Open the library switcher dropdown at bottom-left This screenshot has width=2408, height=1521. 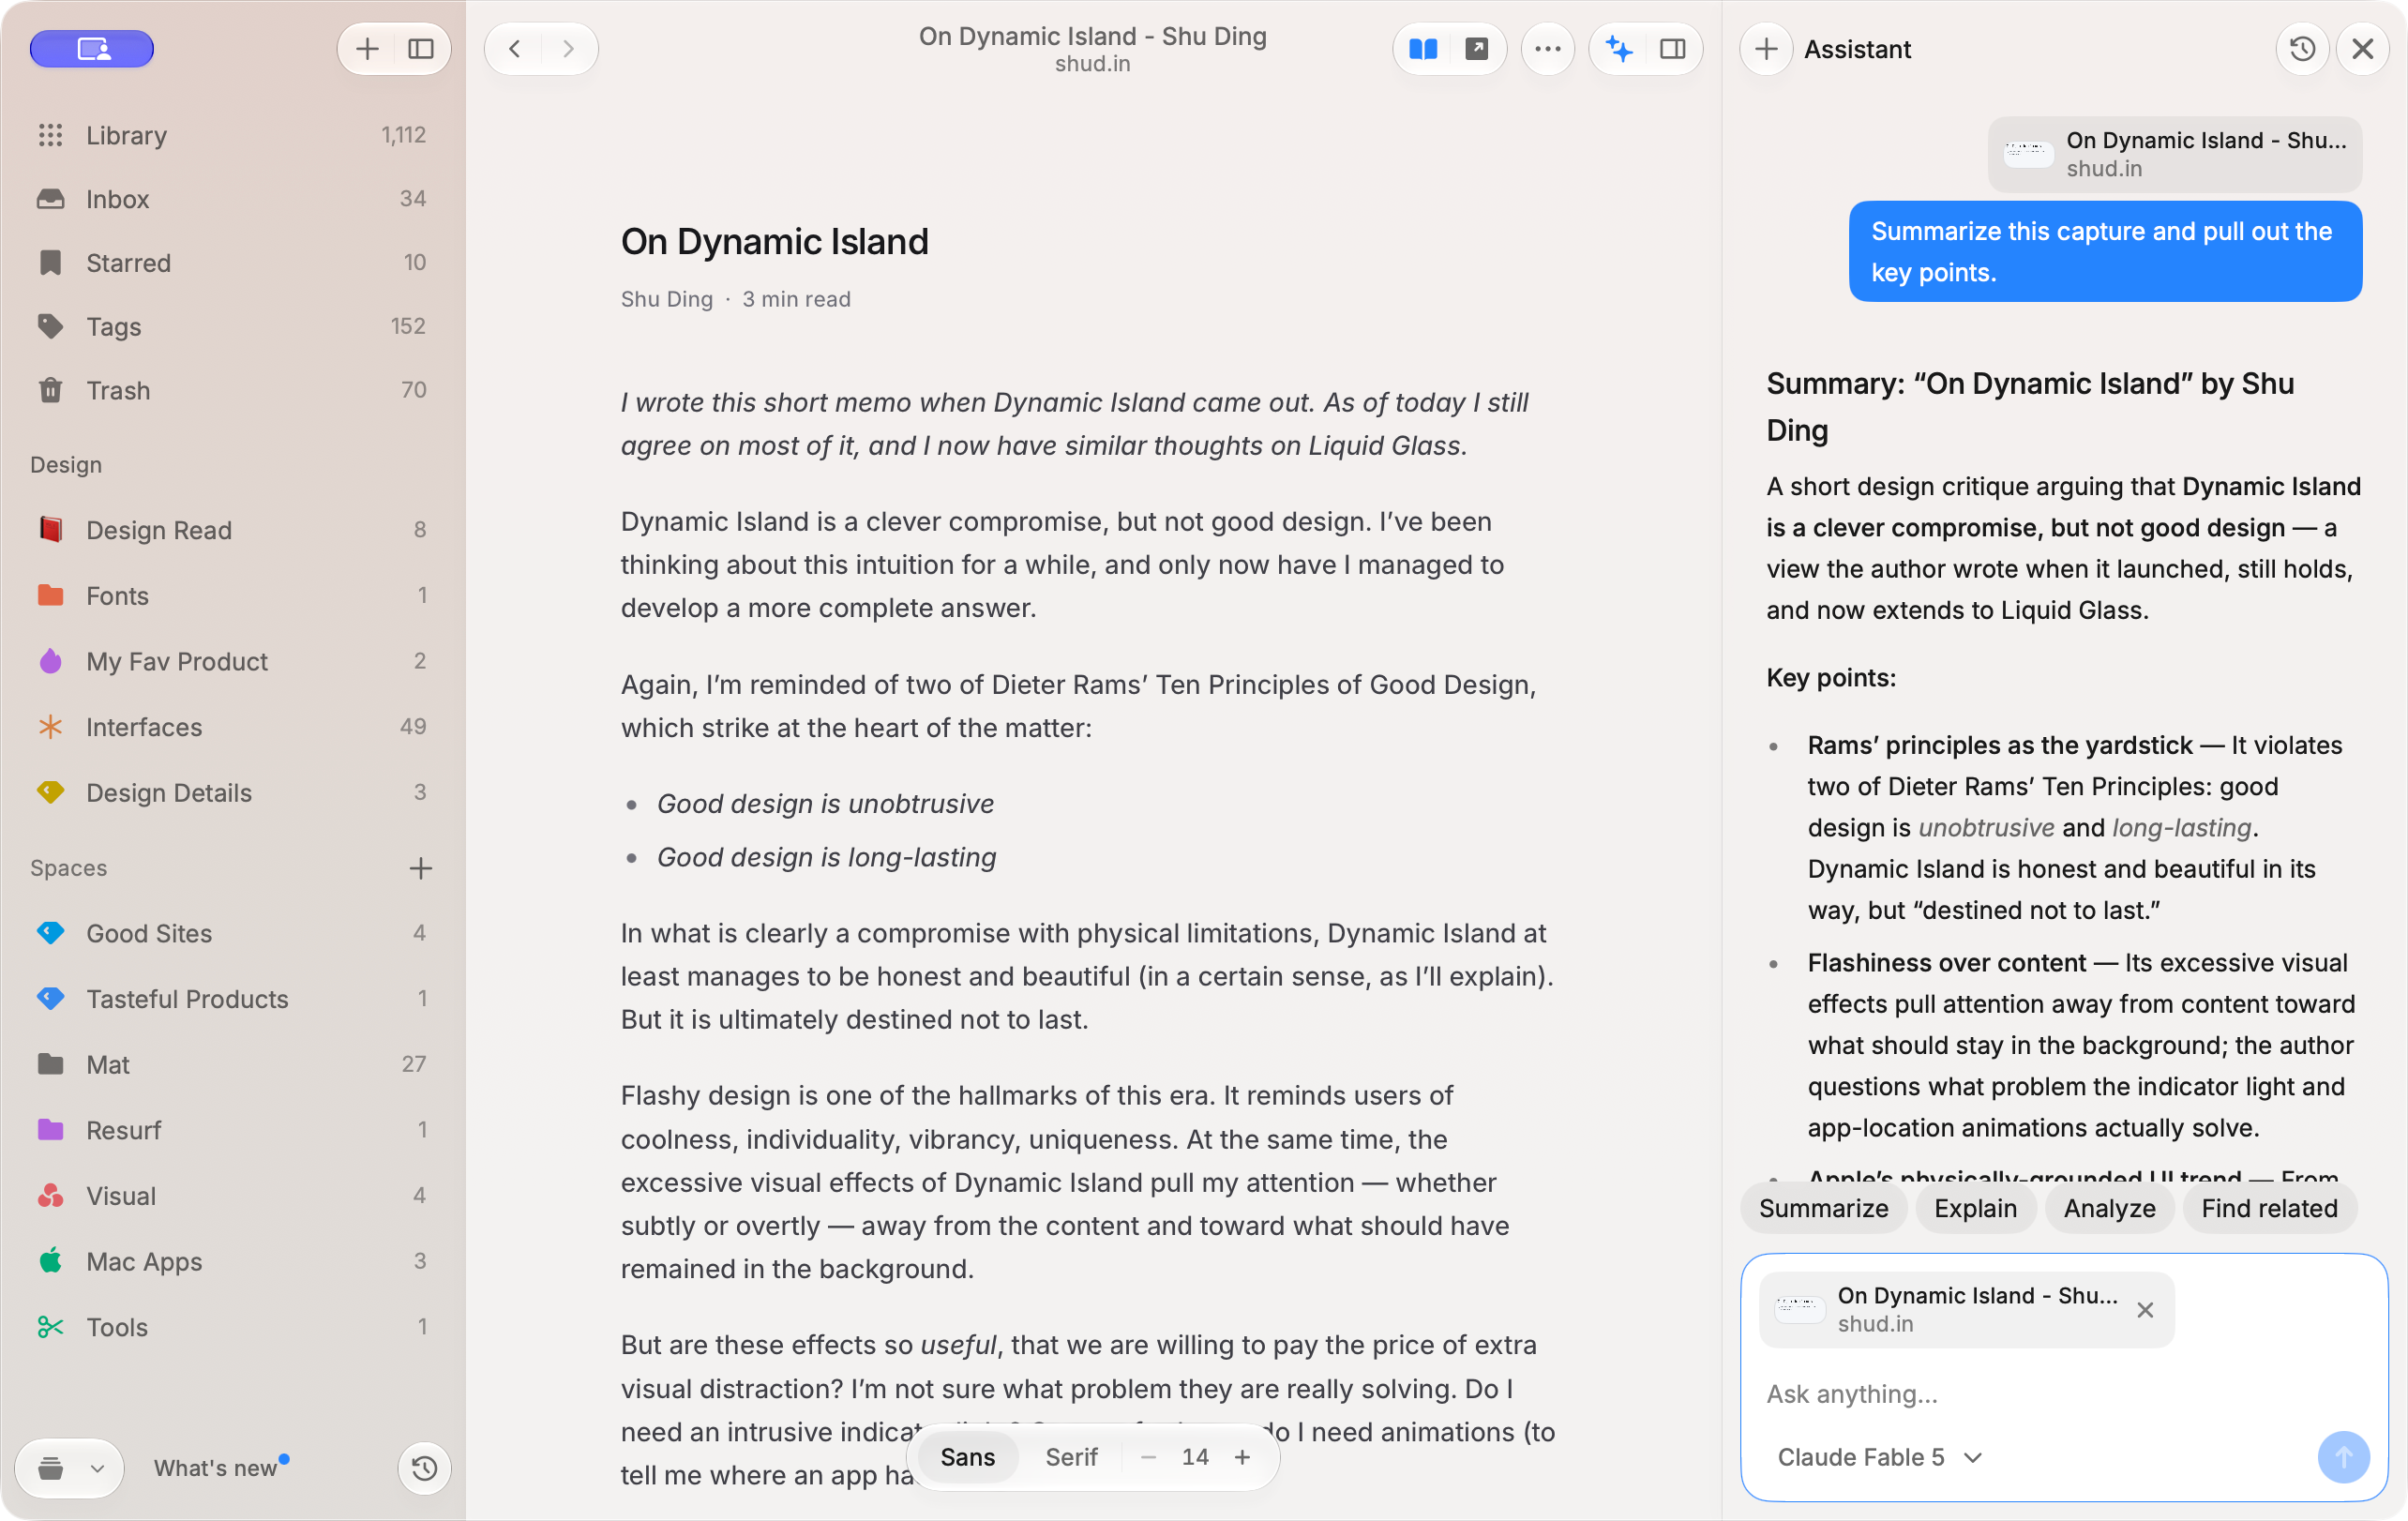click(x=70, y=1468)
